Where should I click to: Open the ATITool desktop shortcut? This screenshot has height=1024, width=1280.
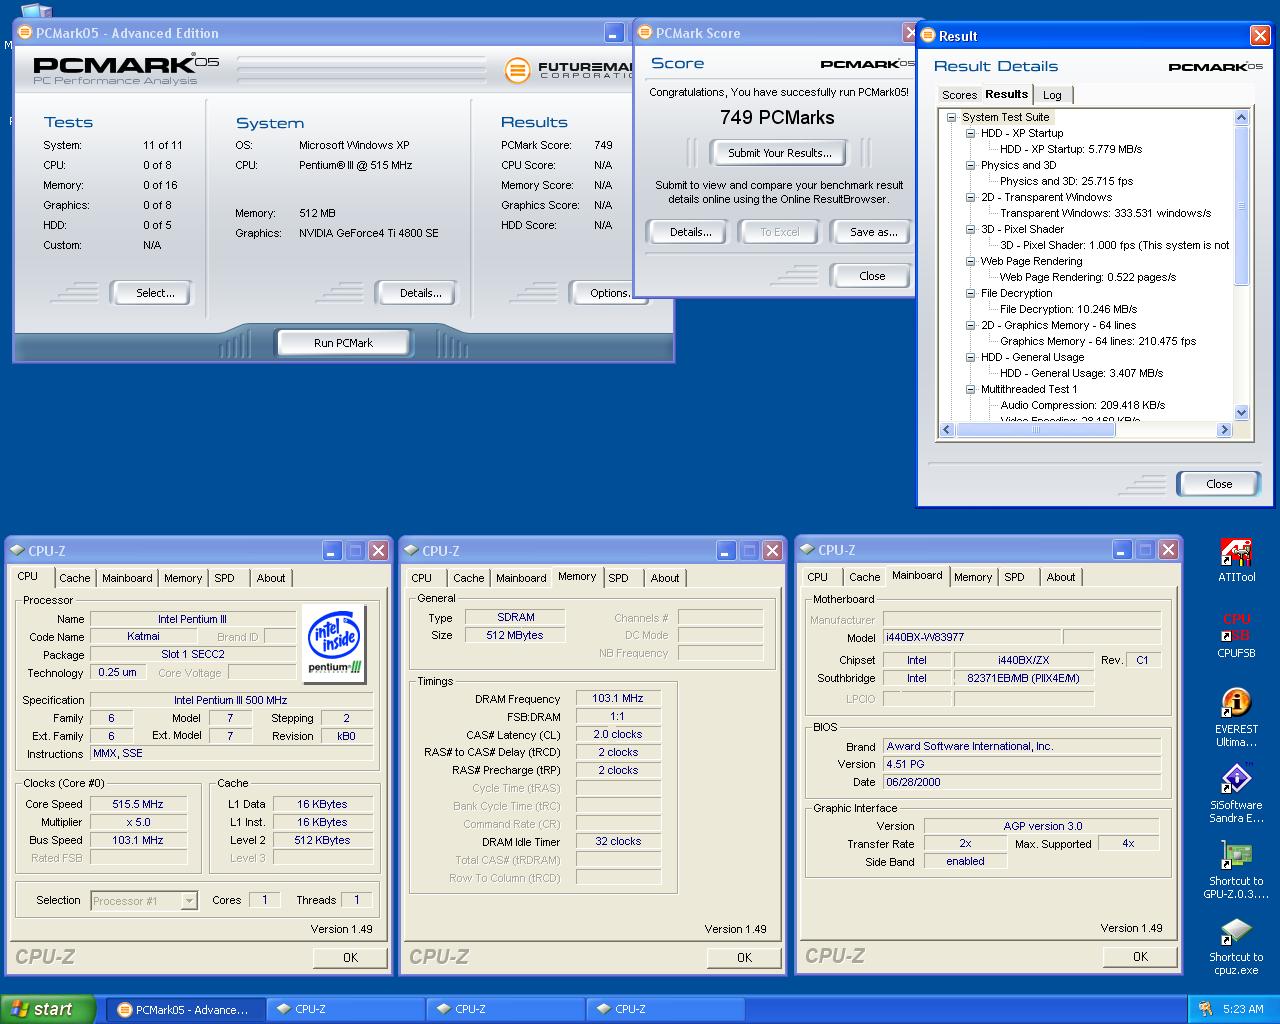1236,560
